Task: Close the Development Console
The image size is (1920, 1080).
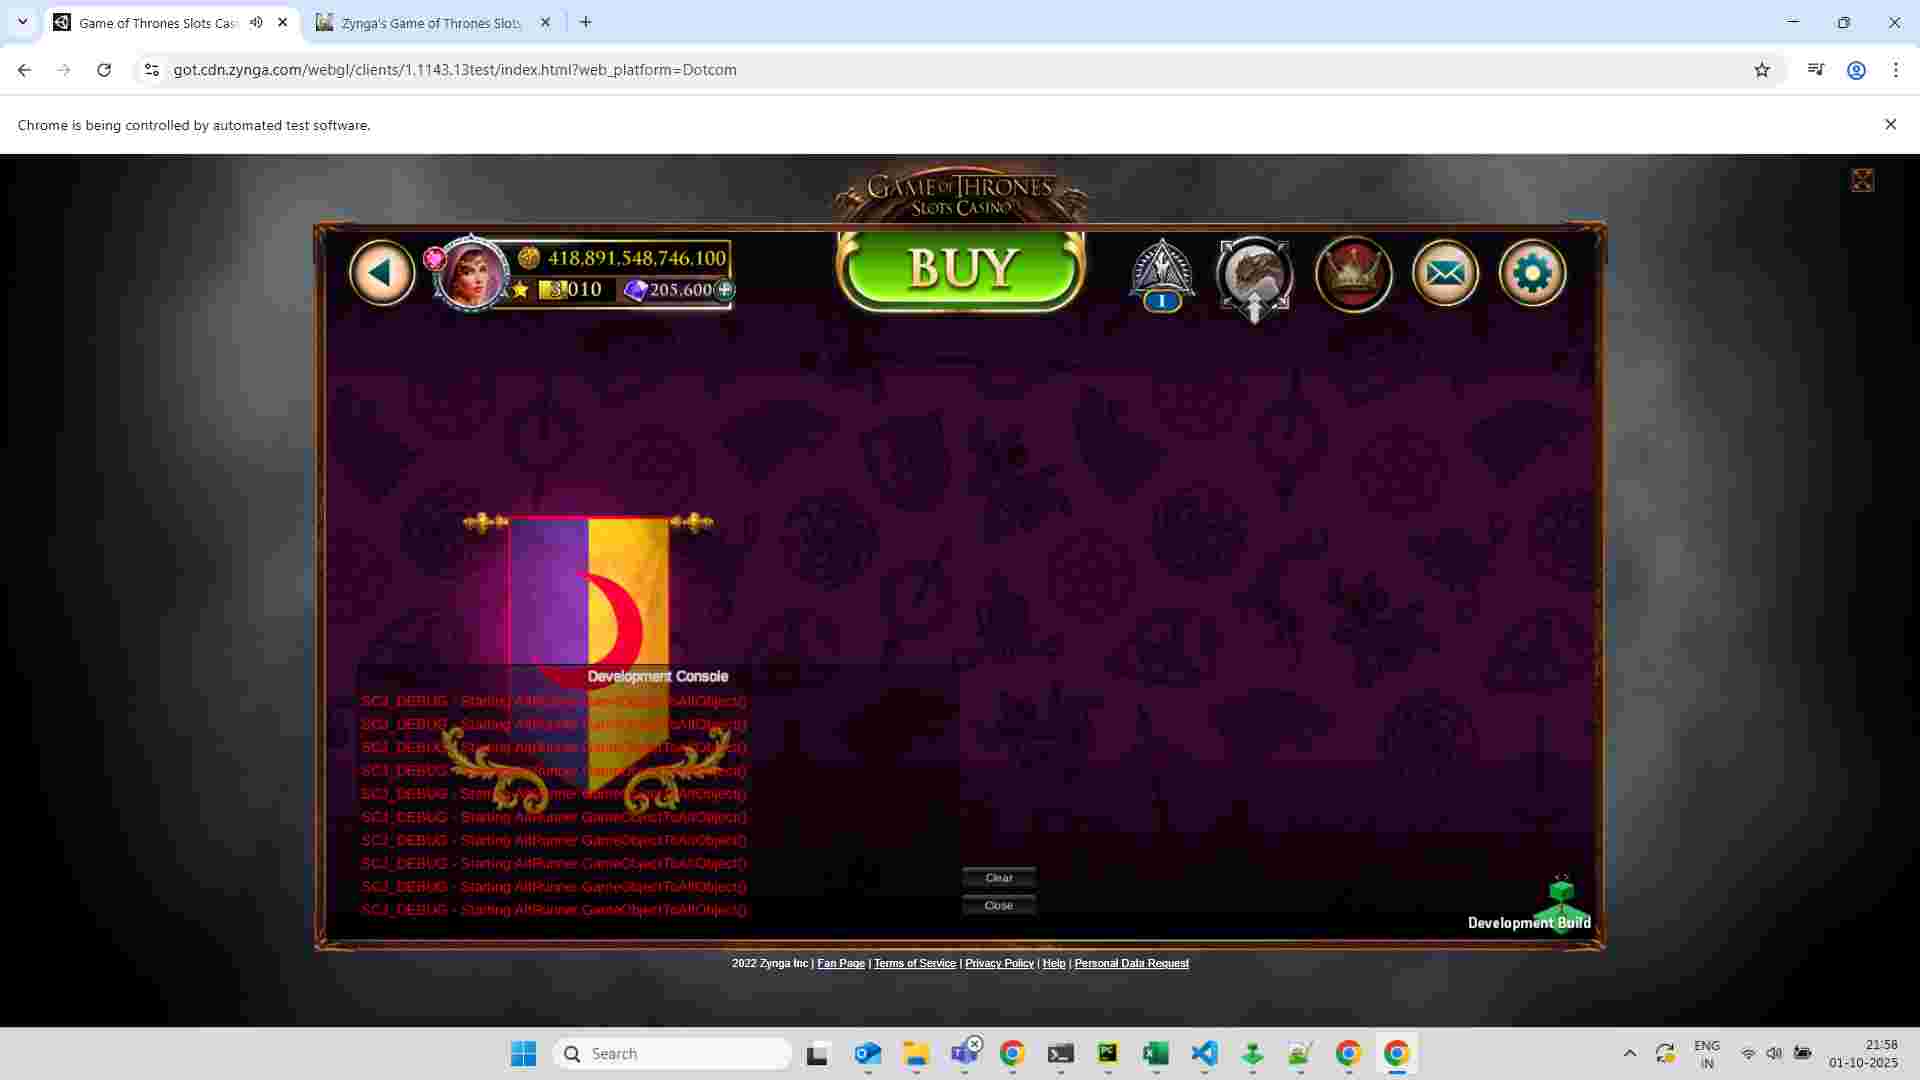Action: tap(998, 906)
